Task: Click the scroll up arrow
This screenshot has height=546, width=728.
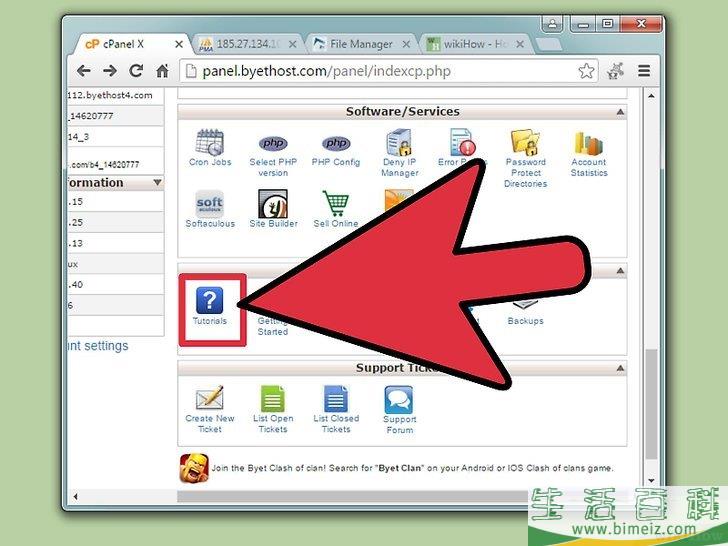Action: (651, 96)
